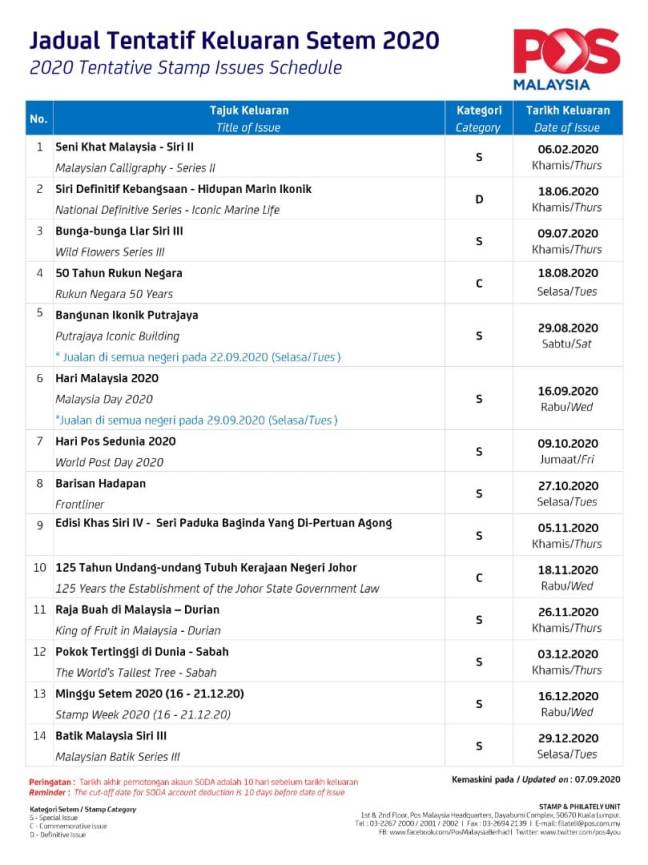Click the 'Hari Pos Sedunia 2020' row title
Screen dimensions: 648x865
tap(115, 441)
